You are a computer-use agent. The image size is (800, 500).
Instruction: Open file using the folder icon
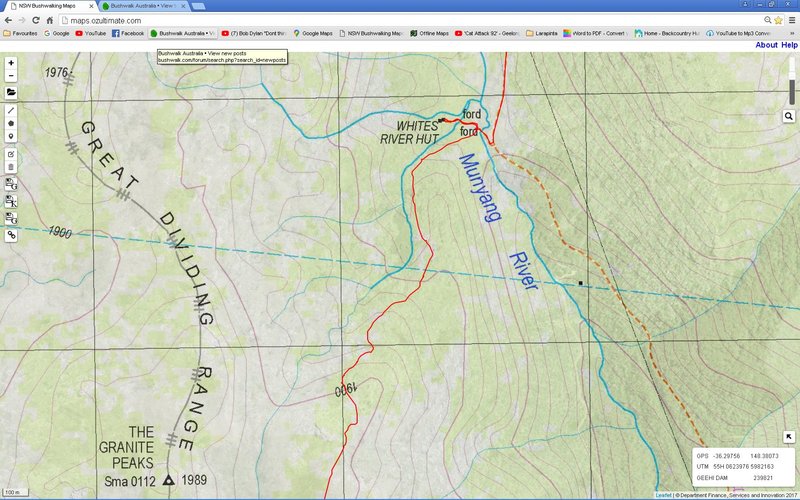[11, 93]
